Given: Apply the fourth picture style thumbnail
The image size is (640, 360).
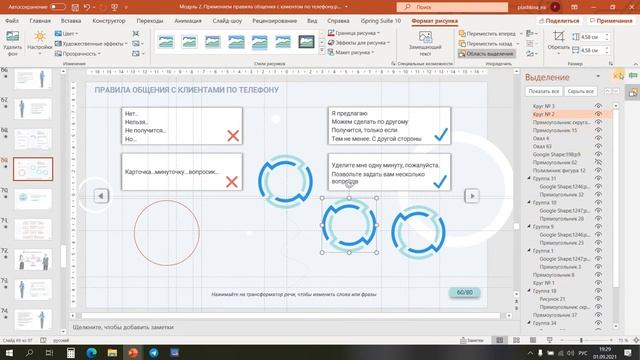Looking at the screenshot, I should (x=236, y=42).
